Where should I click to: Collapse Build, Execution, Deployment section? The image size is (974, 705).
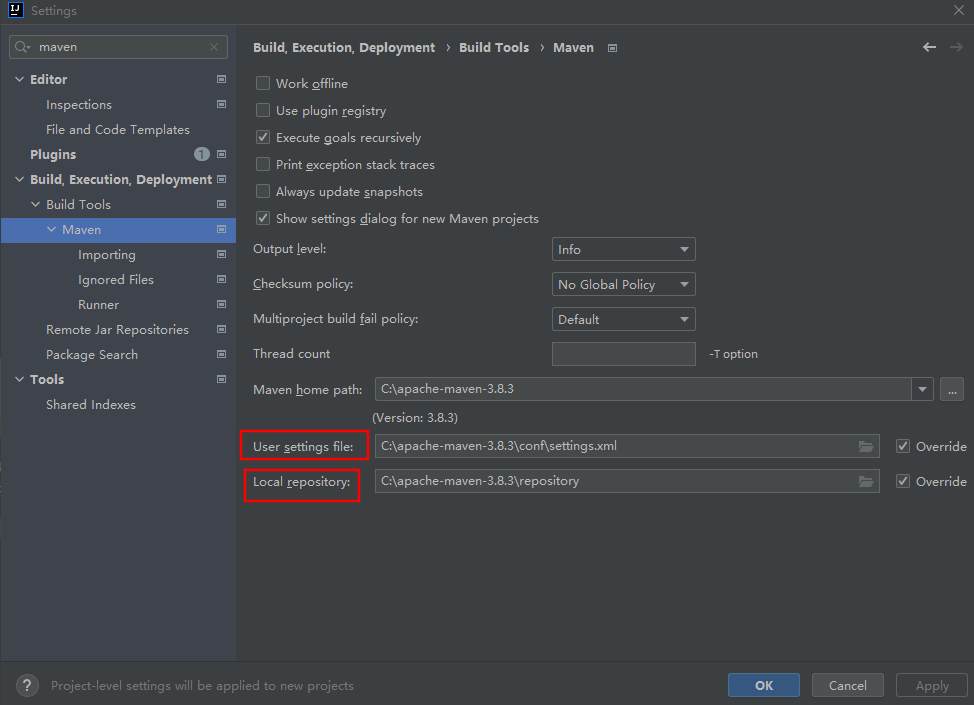(19, 180)
